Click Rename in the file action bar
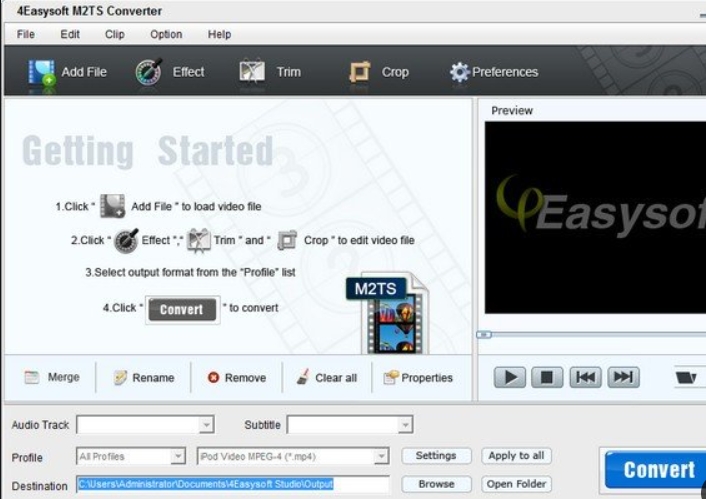Viewport: 706px width, 499px height. pos(144,377)
